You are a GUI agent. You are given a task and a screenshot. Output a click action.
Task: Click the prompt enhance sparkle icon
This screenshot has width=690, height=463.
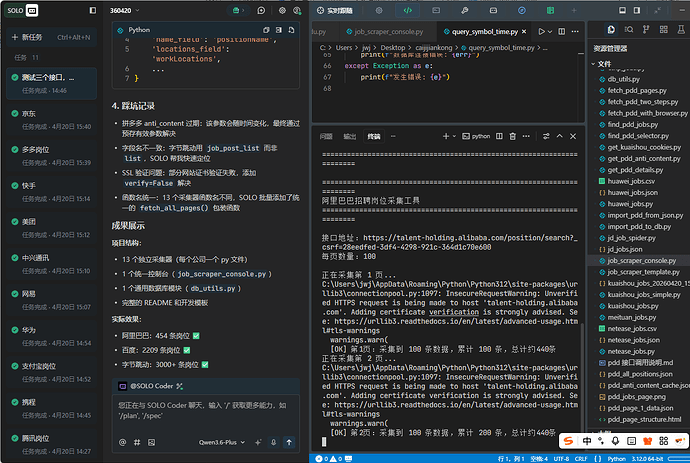point(258,442)
